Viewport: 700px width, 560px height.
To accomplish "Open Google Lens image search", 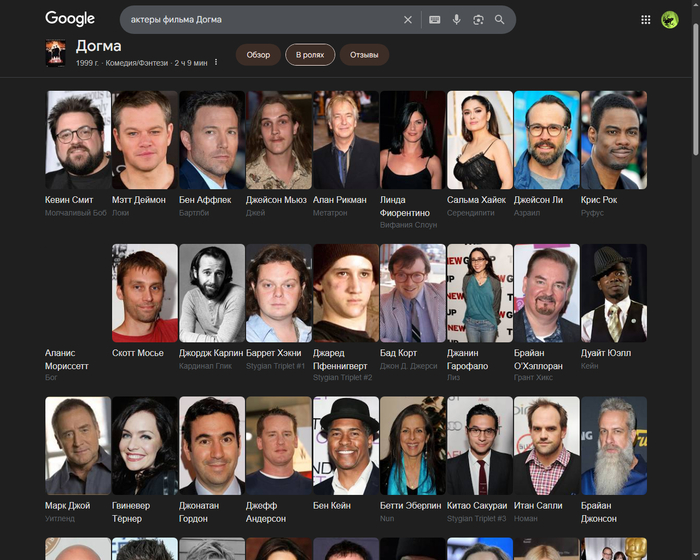I will tap(478, 19).
